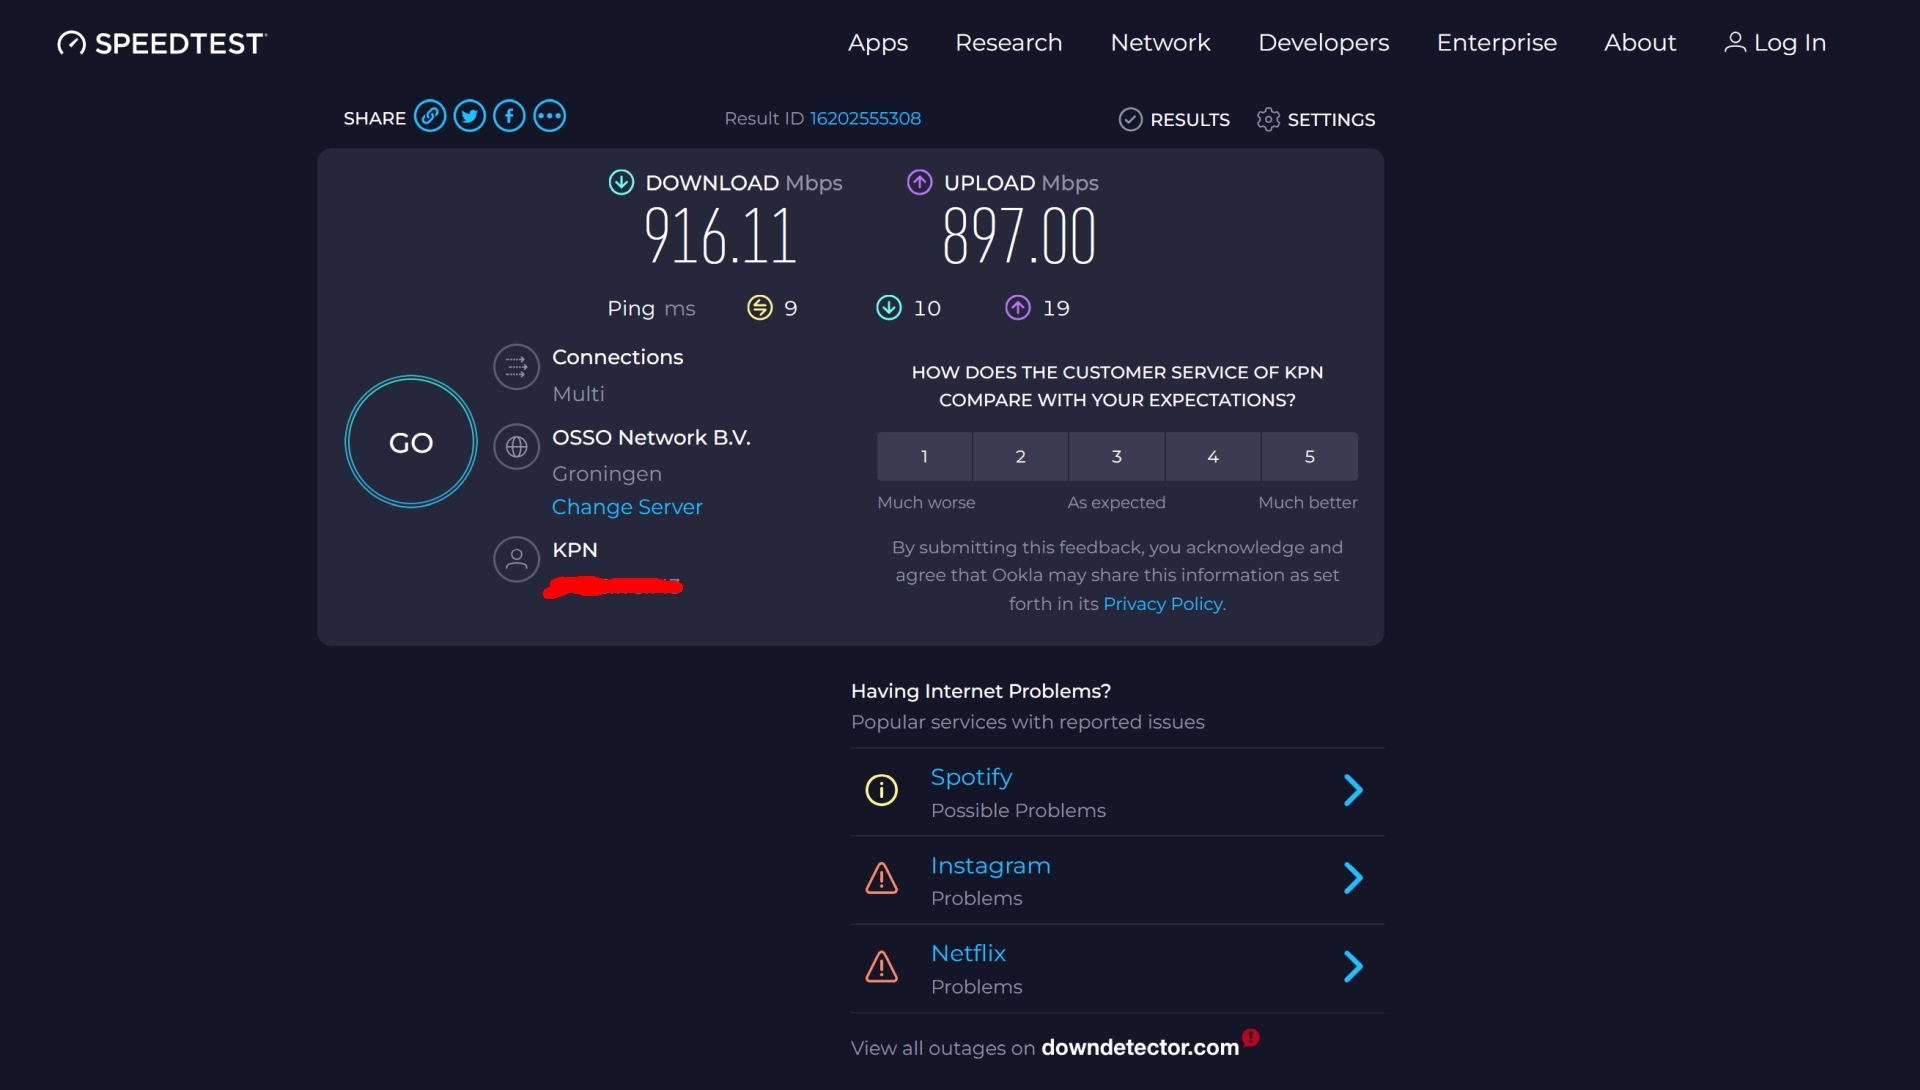Click the Change Server link
1920x1090 pixels.
coord(627,507)
